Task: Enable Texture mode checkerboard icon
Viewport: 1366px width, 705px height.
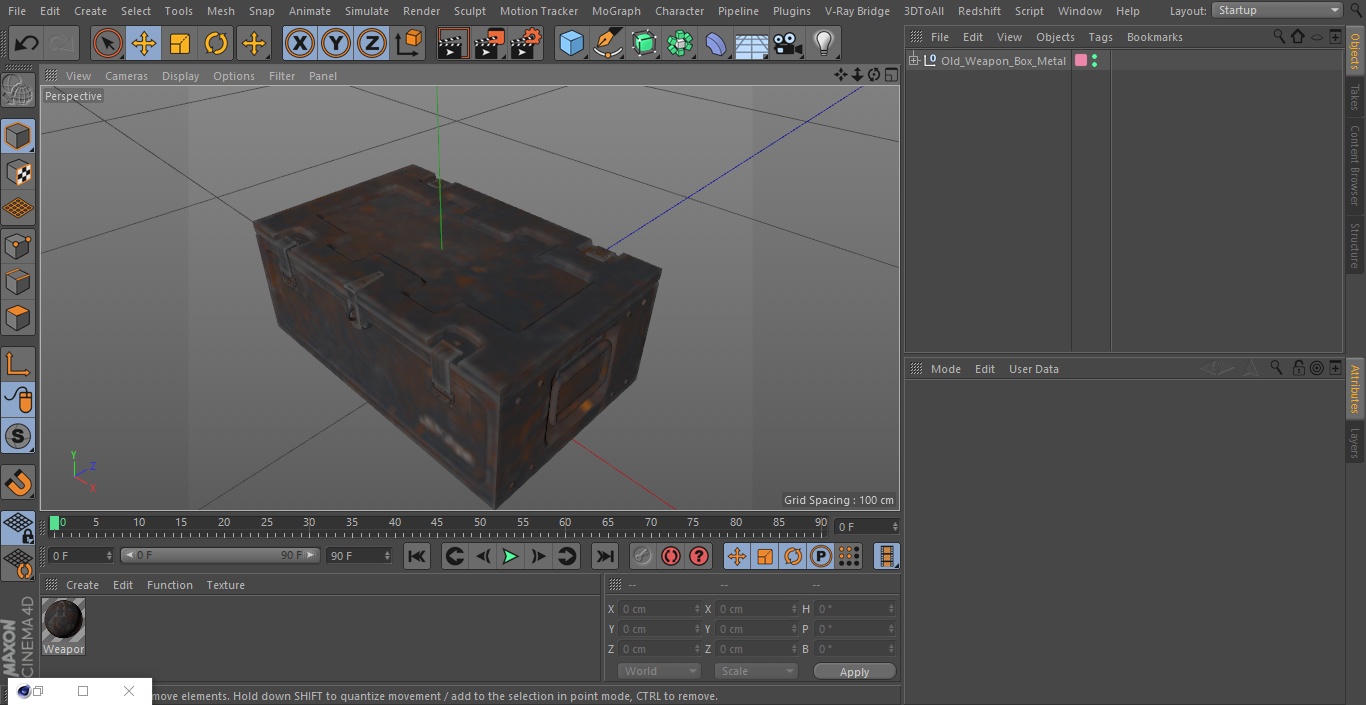Action: (18, 172)
